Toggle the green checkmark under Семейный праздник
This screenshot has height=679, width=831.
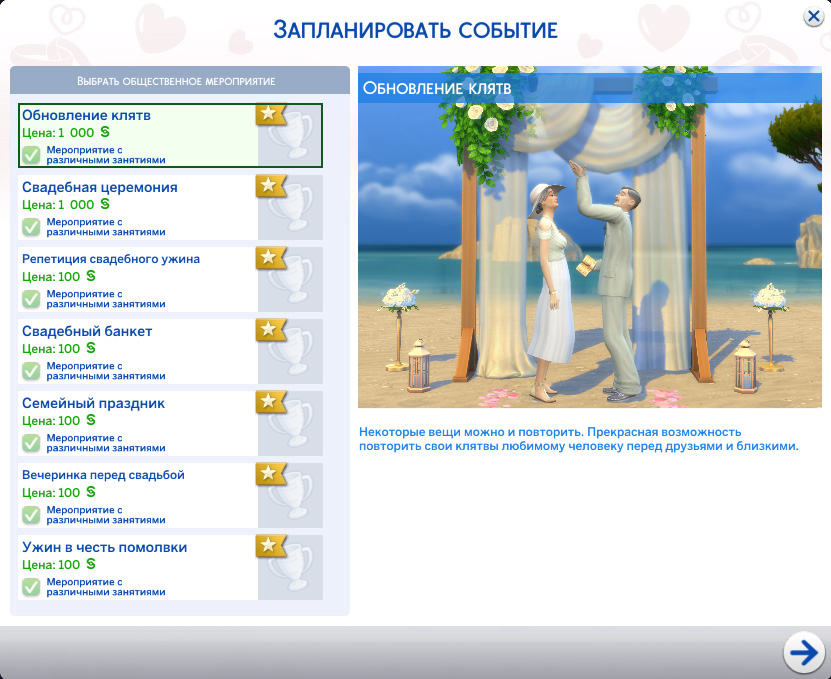click(31, 443)
